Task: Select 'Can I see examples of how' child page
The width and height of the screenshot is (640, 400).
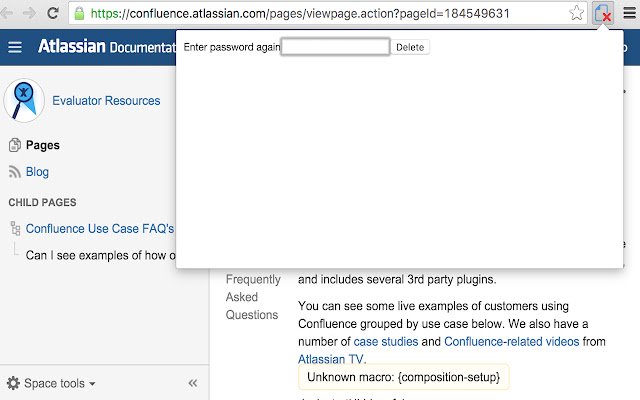Action: 100,256
